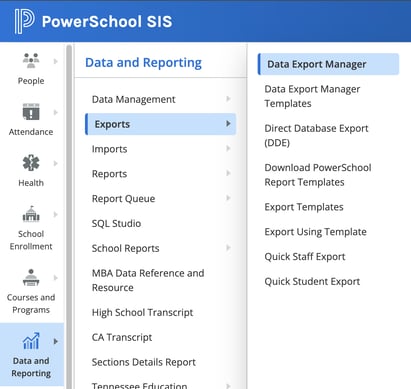Expand the arrow beside Data and Reporting
This screenshot has width=411, height=389.
coord(56,341)
